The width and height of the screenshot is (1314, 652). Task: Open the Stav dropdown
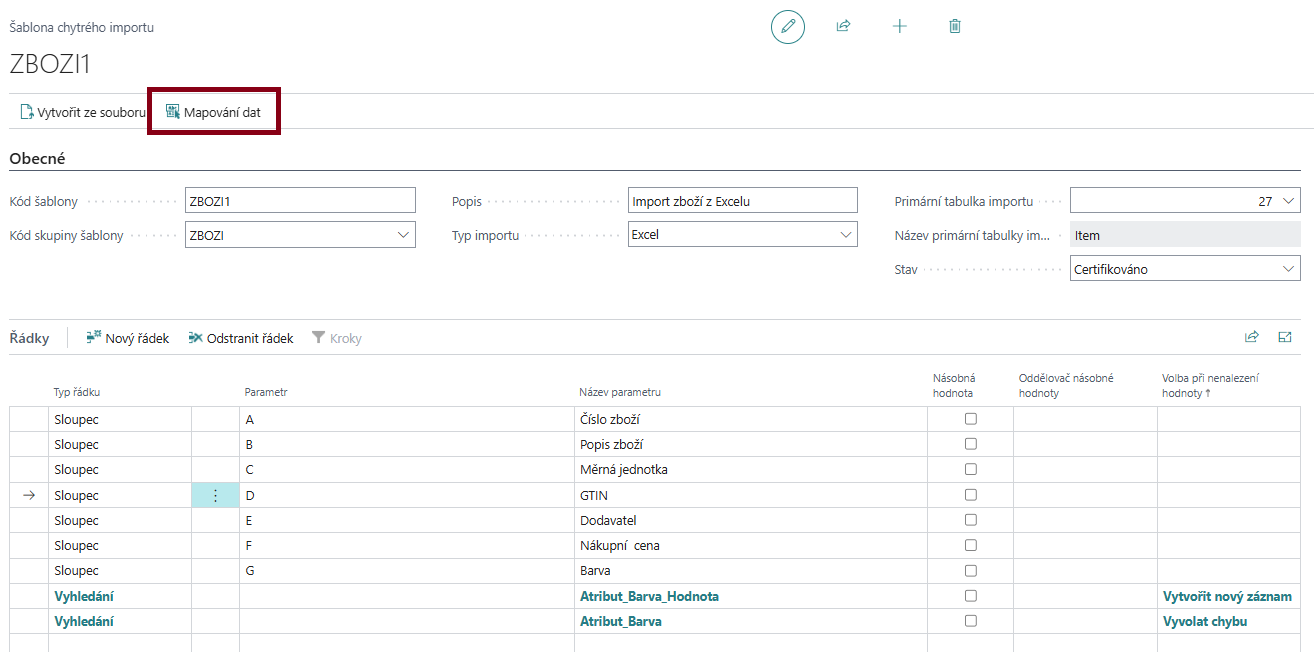[1287, 269]
